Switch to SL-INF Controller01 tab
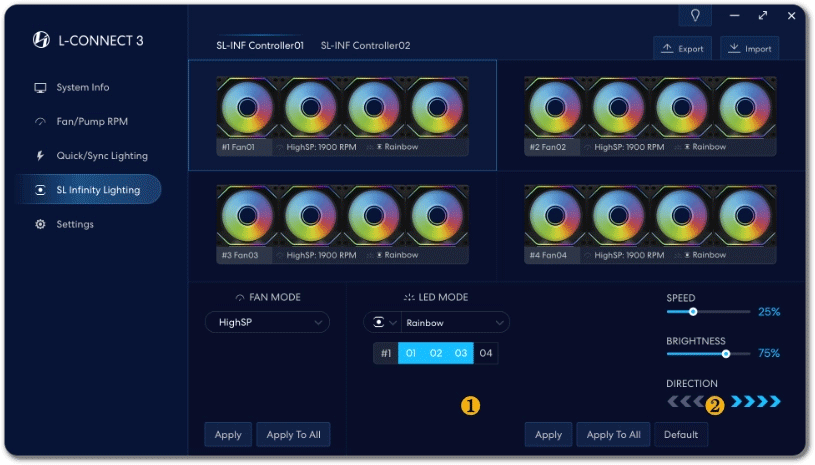This screenshot has width=815, height=465. coord(260,46)
